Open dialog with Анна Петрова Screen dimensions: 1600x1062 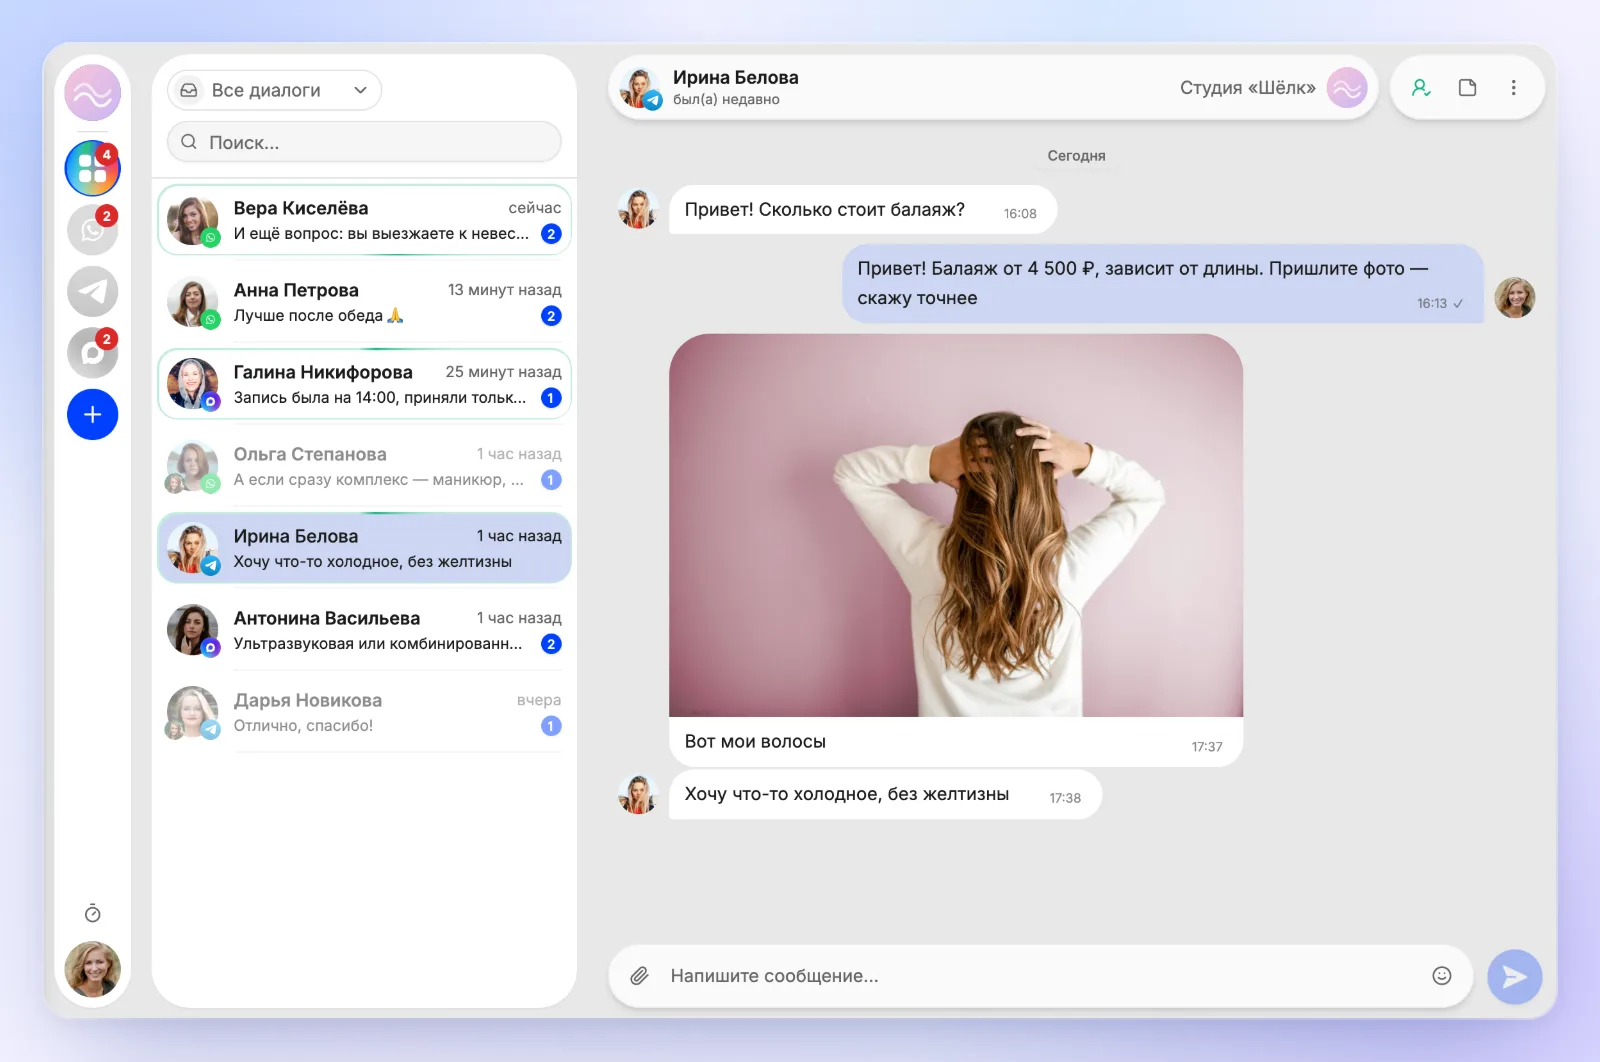coord(364,302)
